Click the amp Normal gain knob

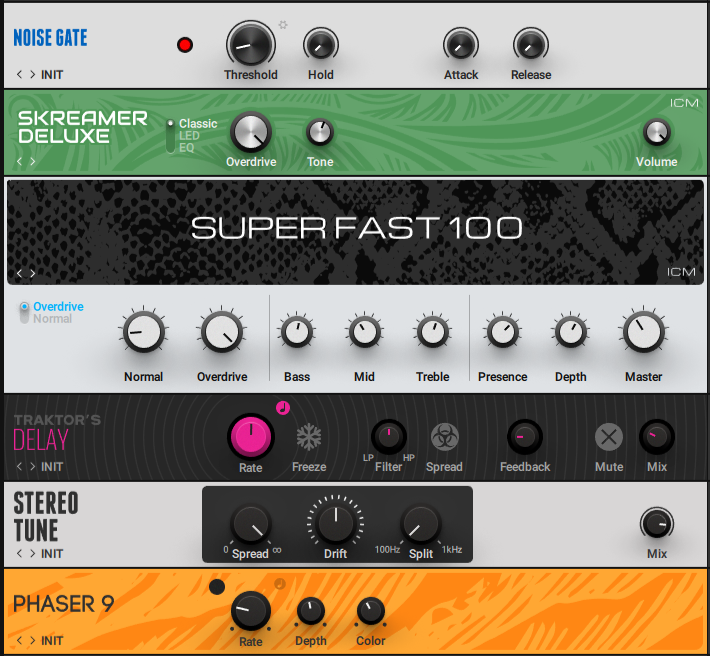144,332
